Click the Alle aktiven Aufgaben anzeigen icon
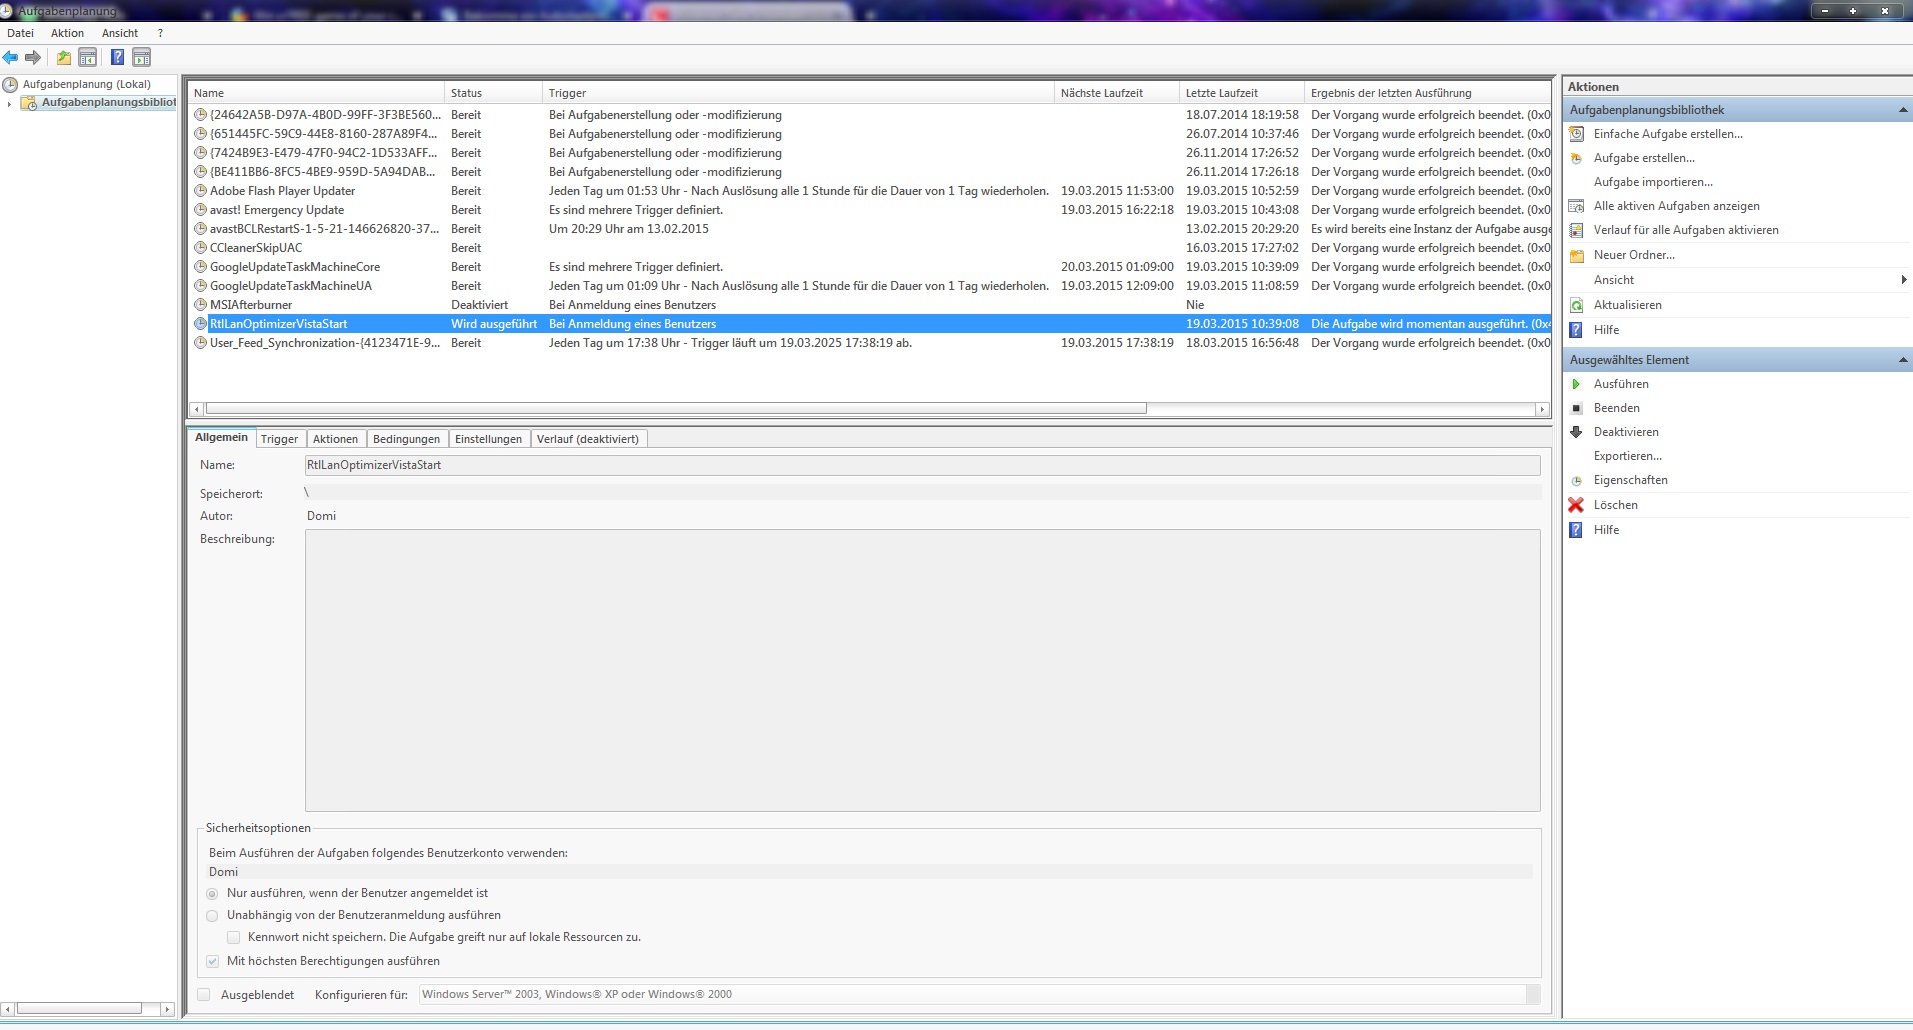Viewport: 1913px width, 1030px height. (1577, 206)
